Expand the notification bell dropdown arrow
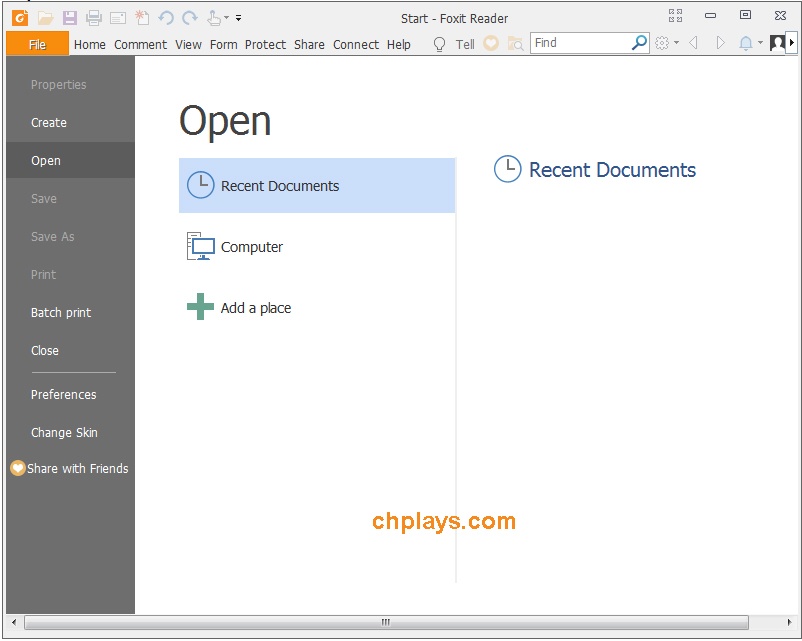Screen dimensions: 802x641 click(x=759, y=43)
